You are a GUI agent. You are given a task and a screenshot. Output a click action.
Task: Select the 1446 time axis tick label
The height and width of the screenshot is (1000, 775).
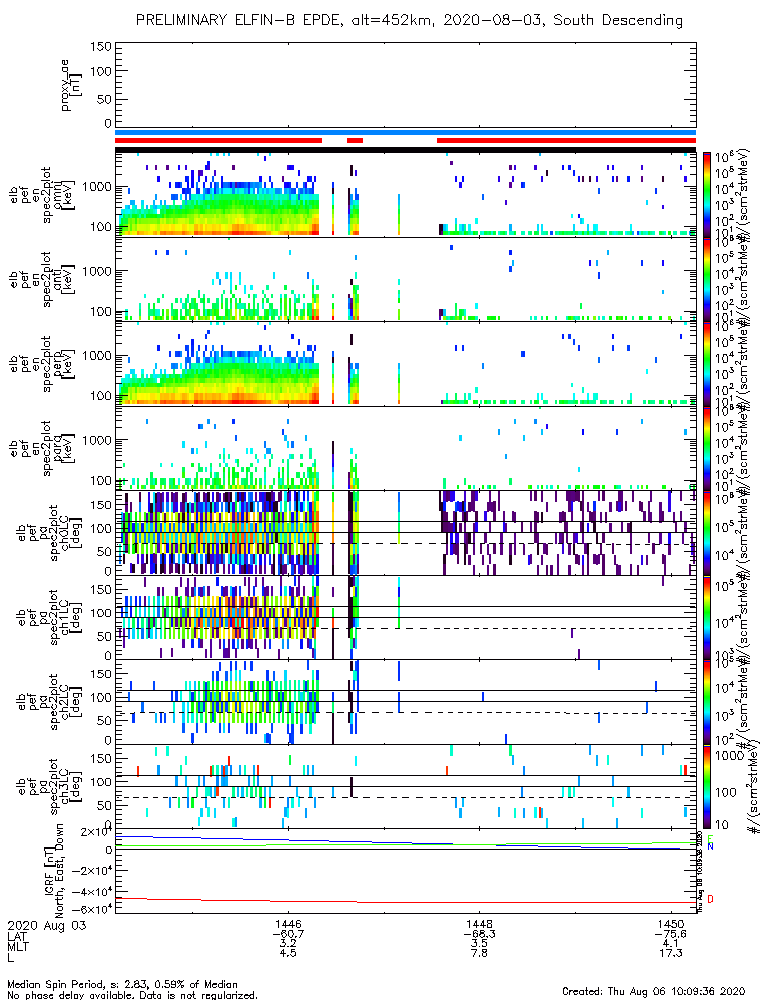tap(288, 924)
